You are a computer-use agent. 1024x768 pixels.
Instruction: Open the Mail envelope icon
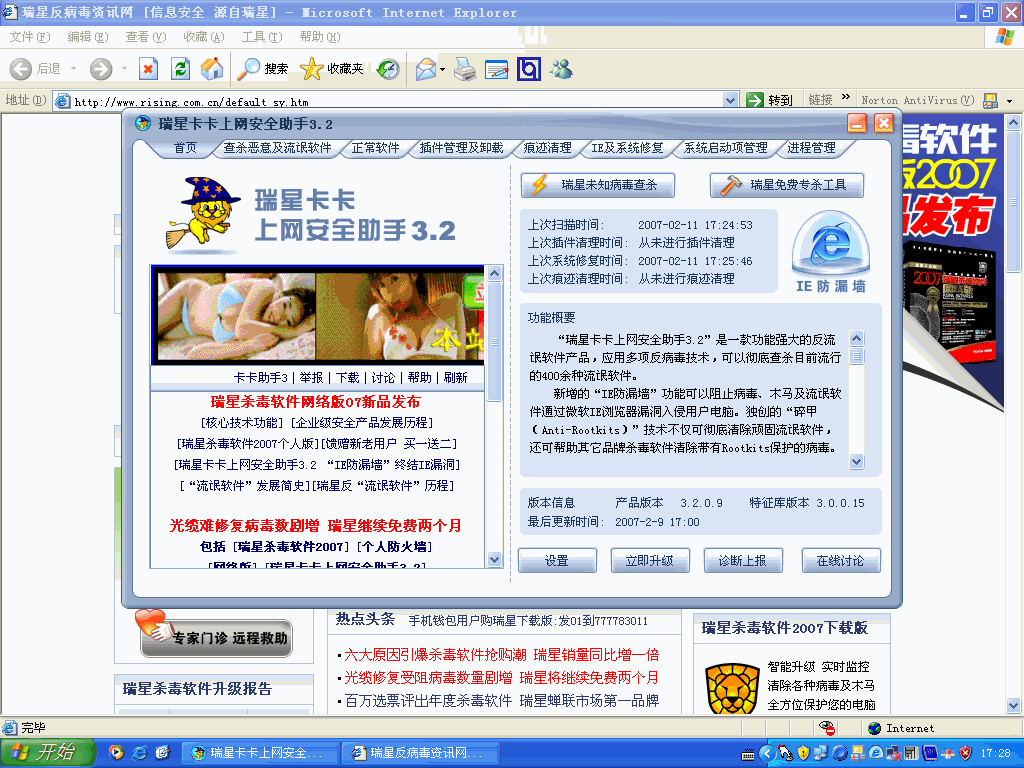pos(425,69)
